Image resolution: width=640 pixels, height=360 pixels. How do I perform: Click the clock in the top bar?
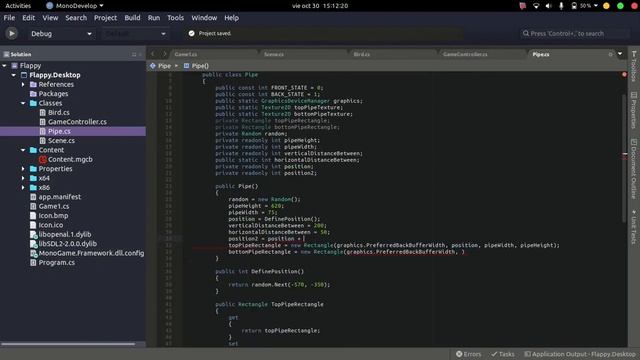click(320, 6)
